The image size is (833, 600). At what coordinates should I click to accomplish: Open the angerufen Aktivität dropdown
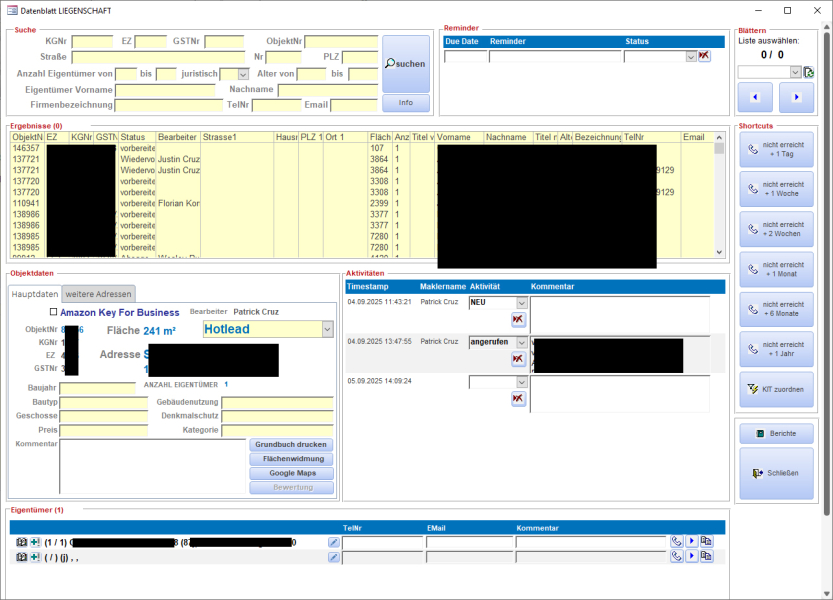point(521,343)
